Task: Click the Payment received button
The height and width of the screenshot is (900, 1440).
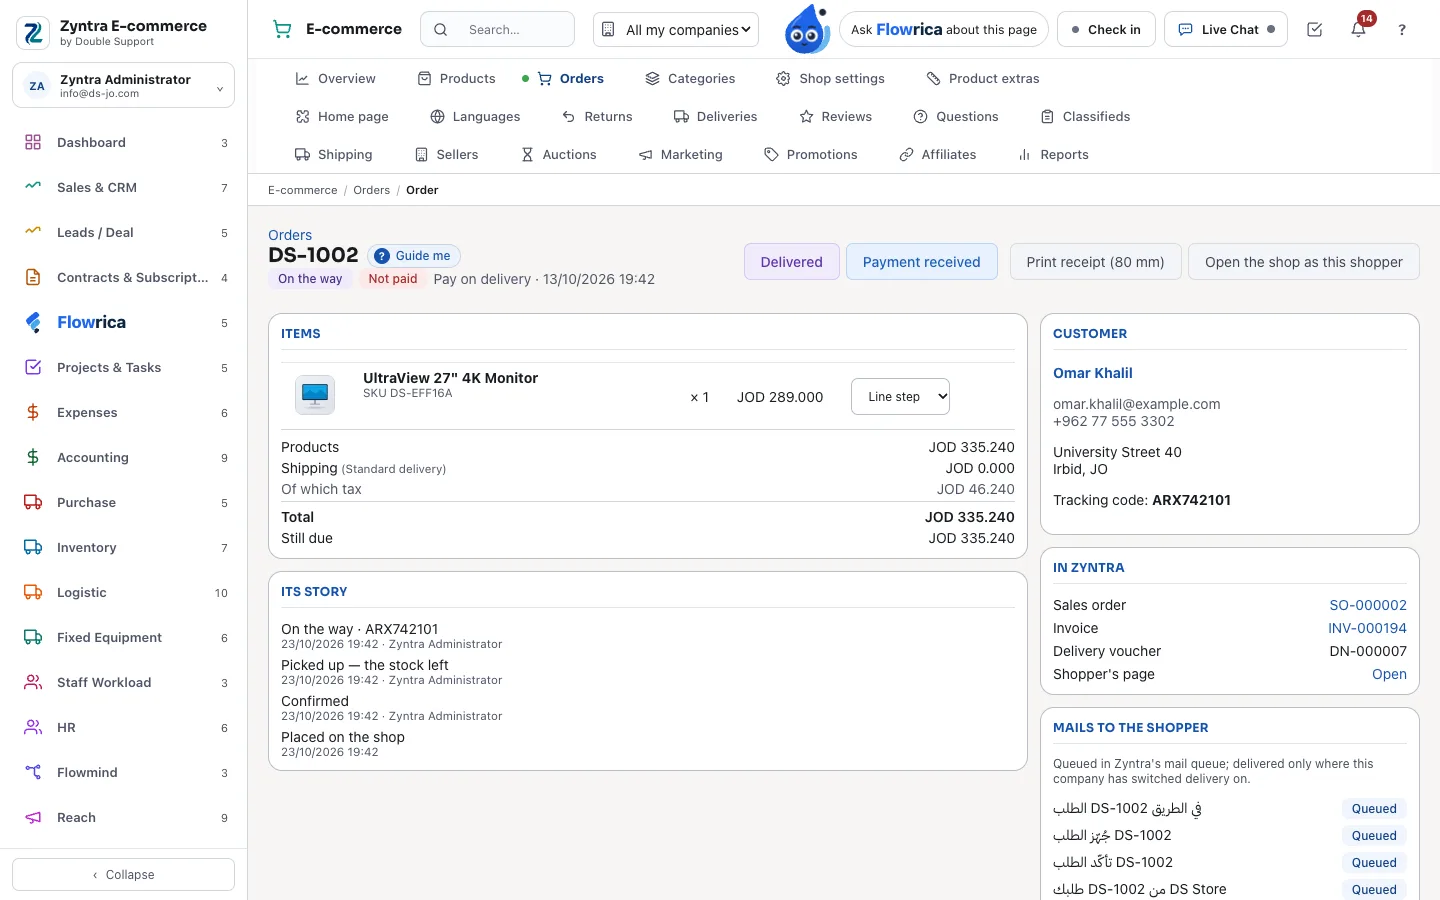Action: [x=921, y=262]
